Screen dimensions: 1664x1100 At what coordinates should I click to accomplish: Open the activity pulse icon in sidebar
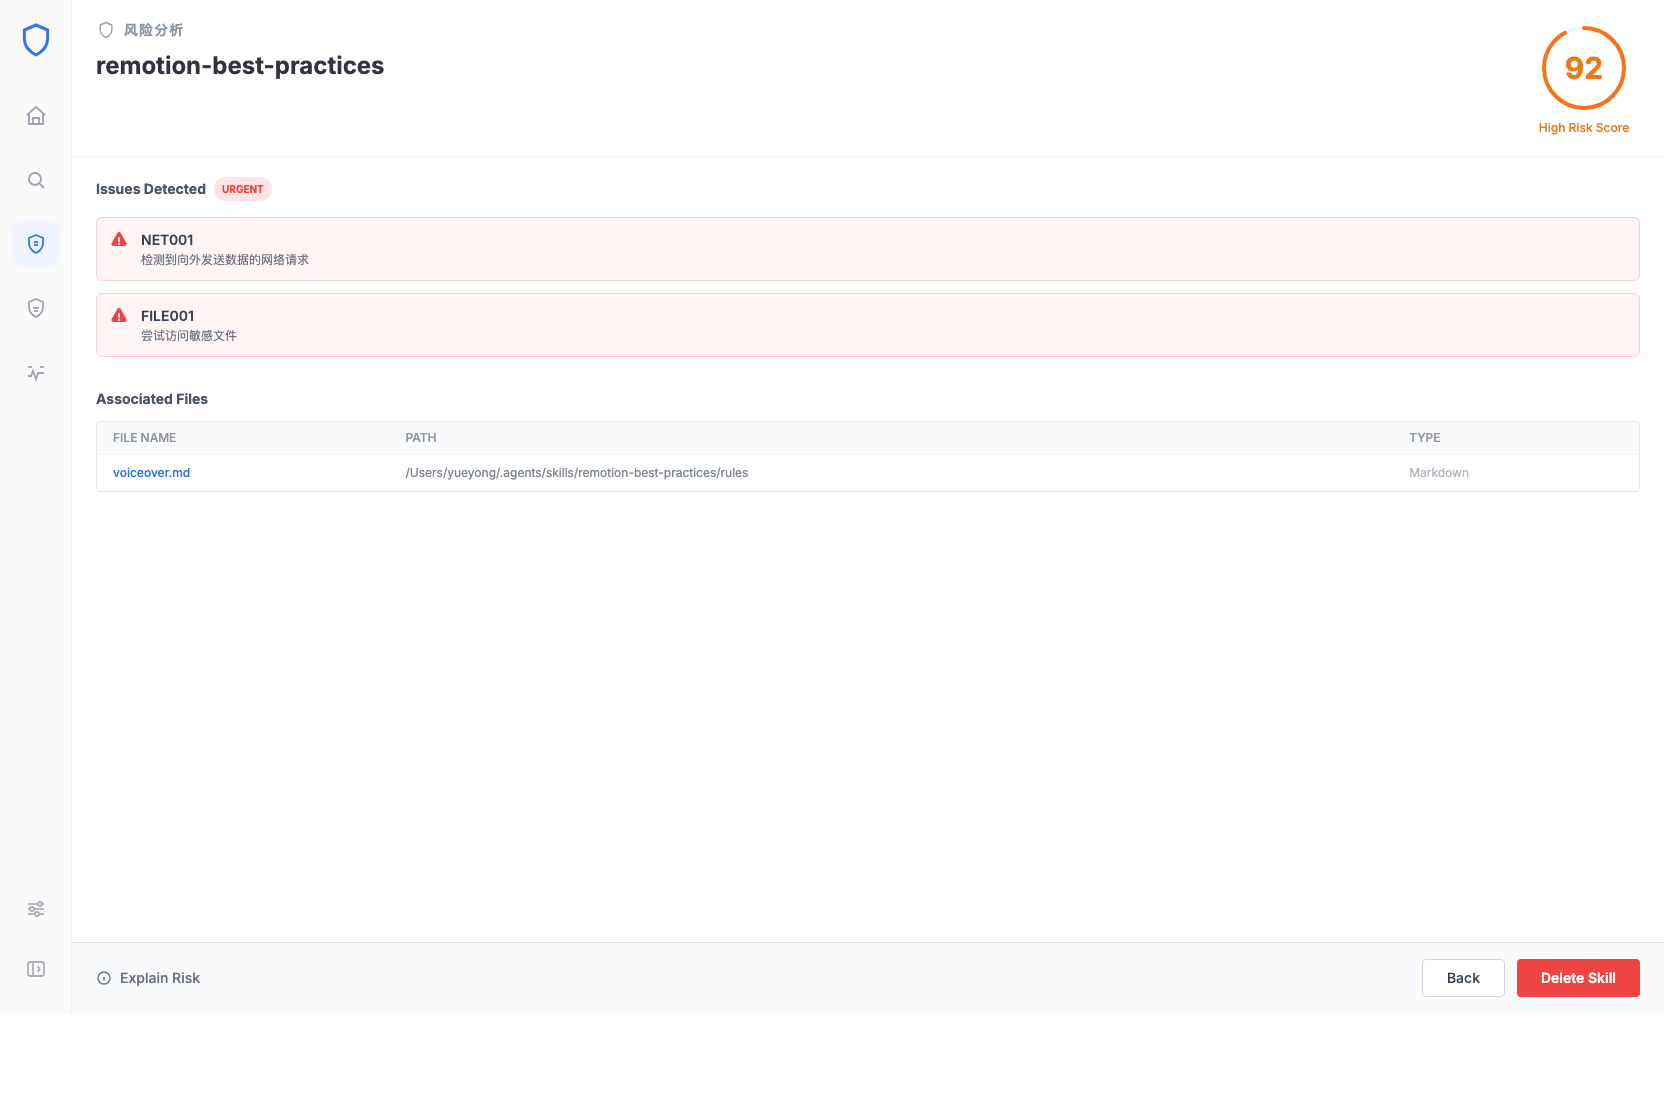pos(36,373)
